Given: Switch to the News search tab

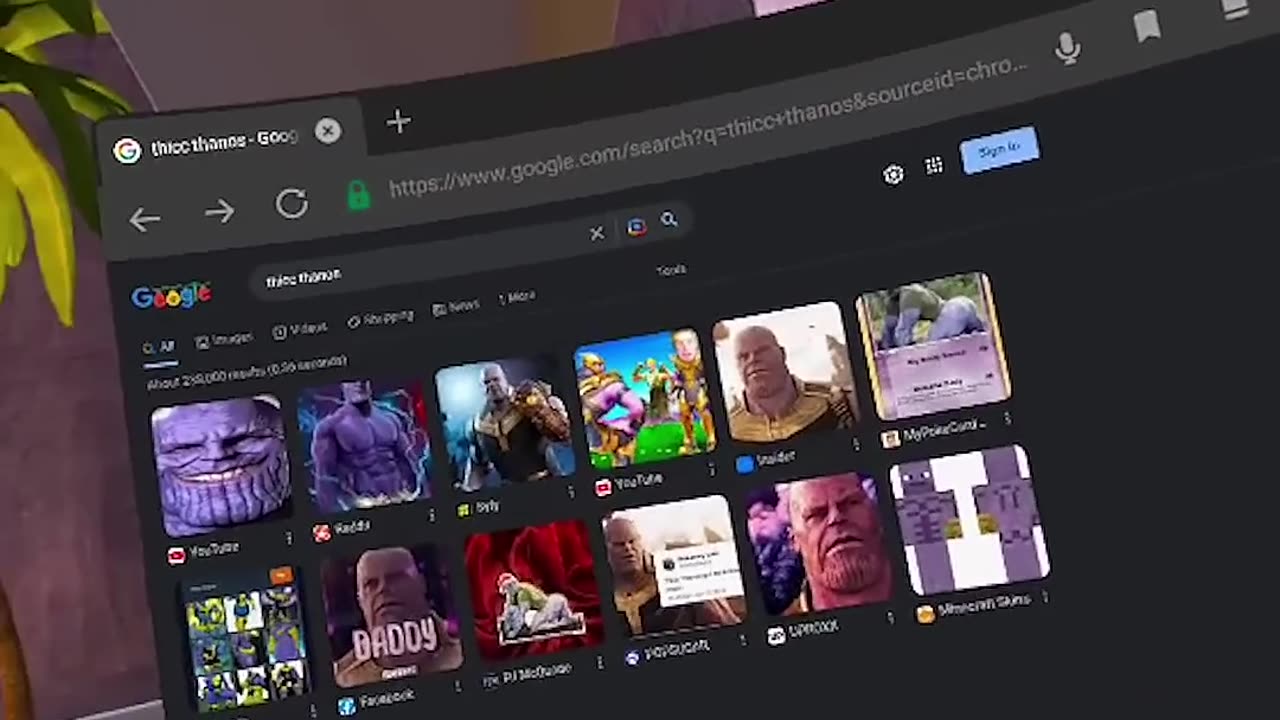Looking at the screenshot, I should click(x=456, y=308).
